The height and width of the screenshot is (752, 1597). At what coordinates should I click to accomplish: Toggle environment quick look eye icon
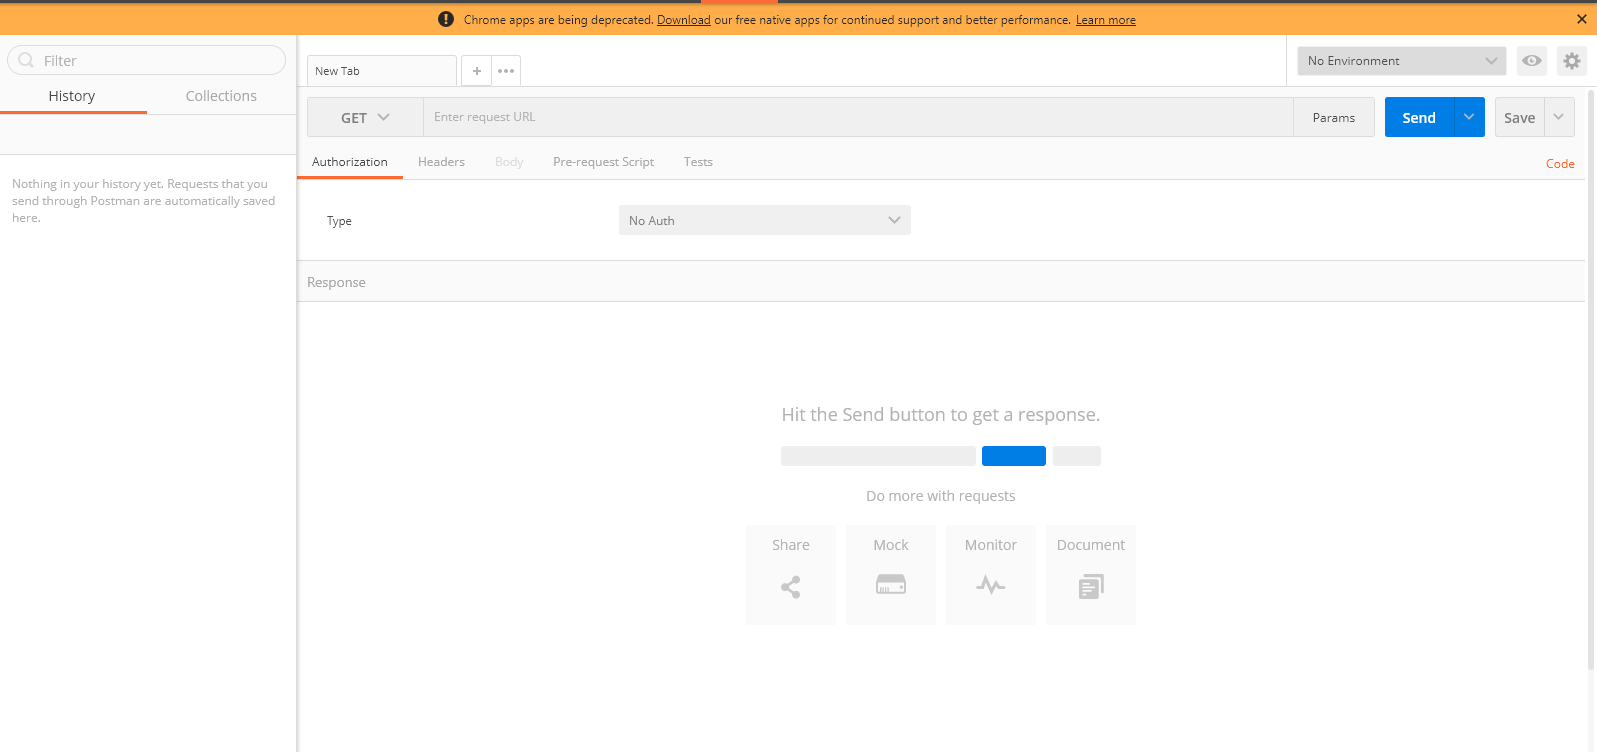click(x=1531, y=61)
